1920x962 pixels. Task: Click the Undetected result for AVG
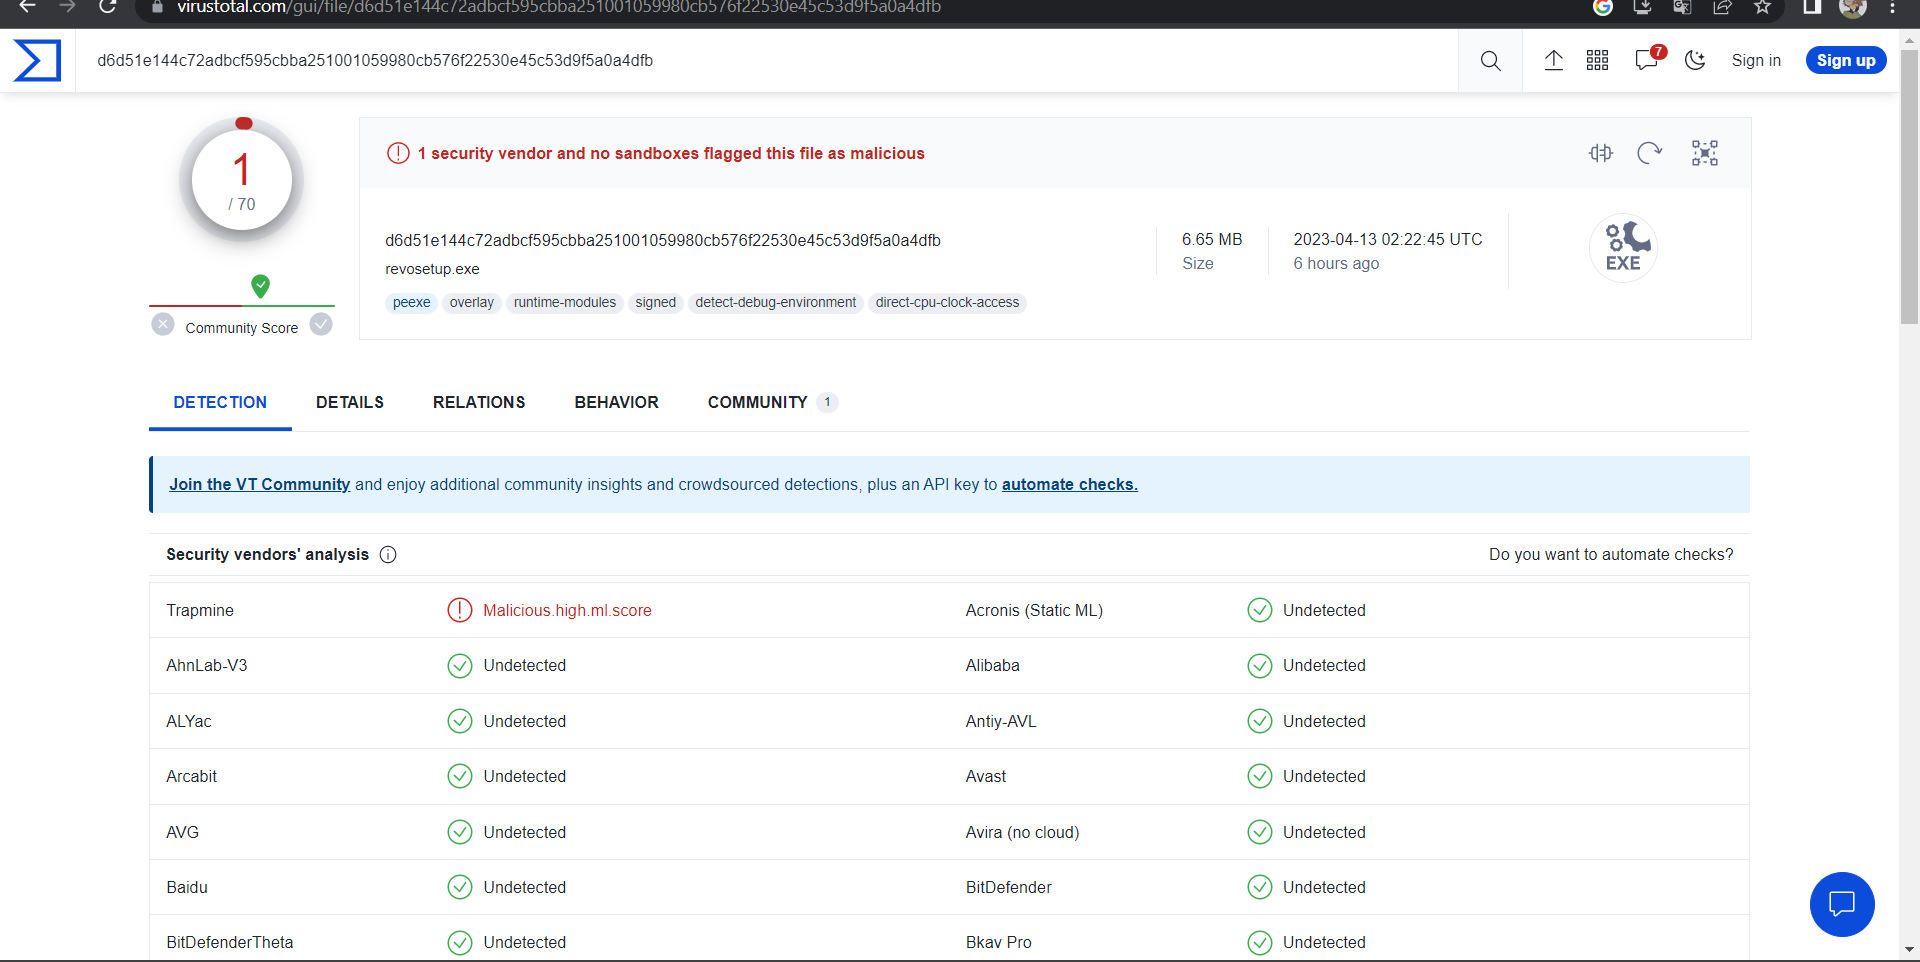click(525, 833)
